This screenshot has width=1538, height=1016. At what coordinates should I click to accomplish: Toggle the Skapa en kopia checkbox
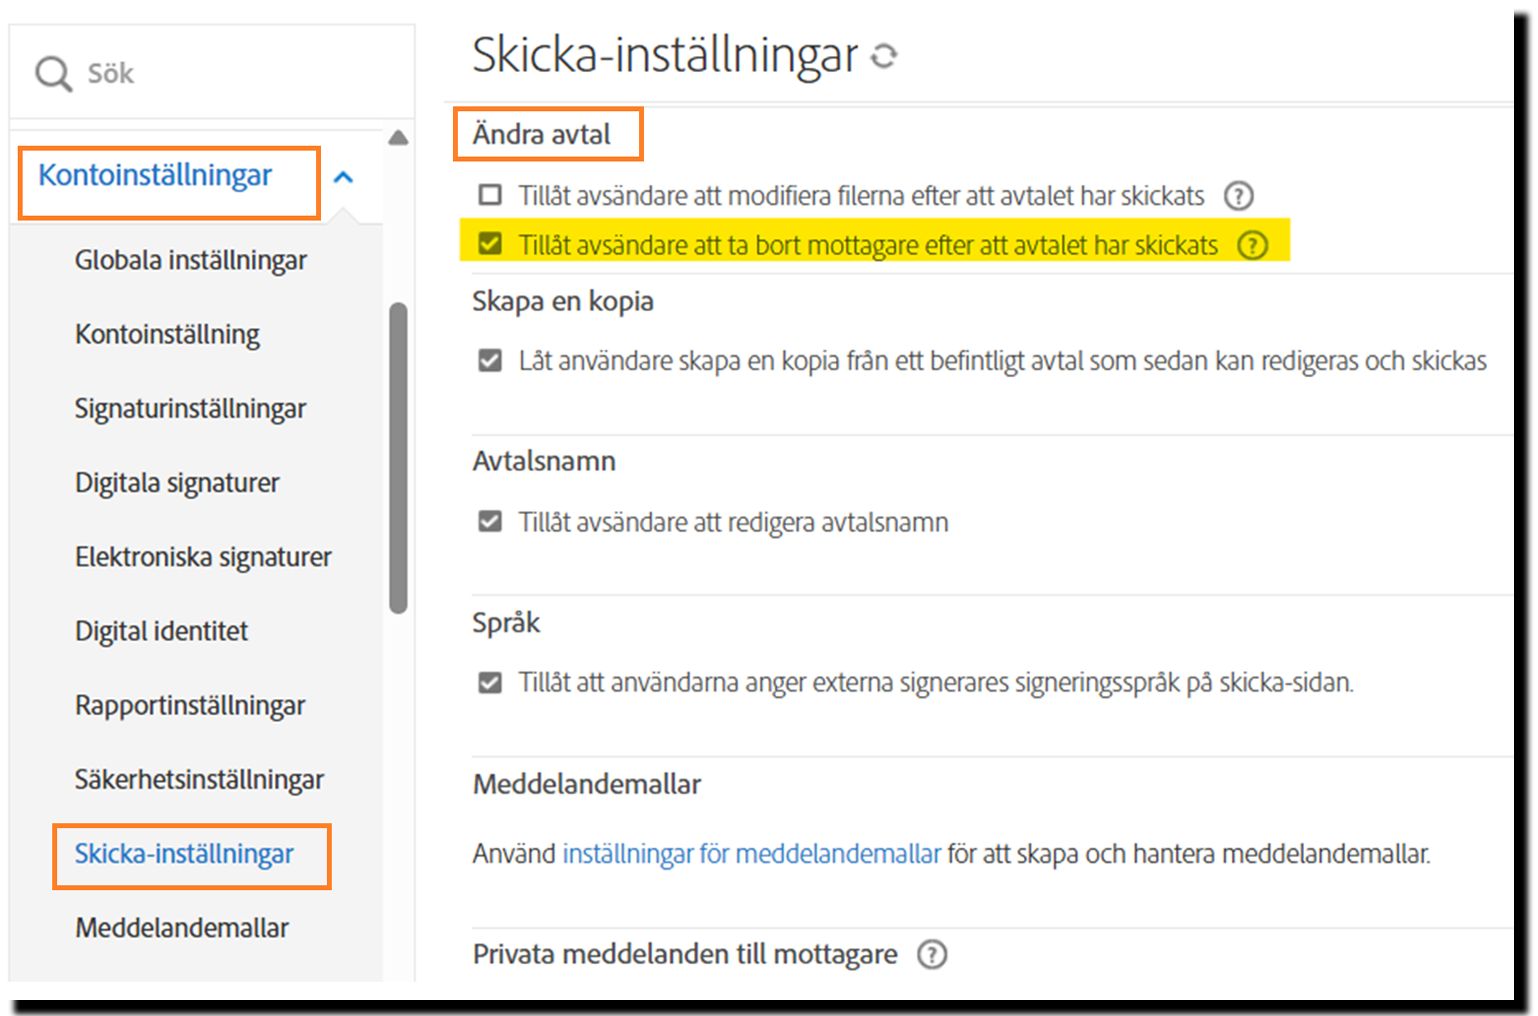[x=489, y=361]
